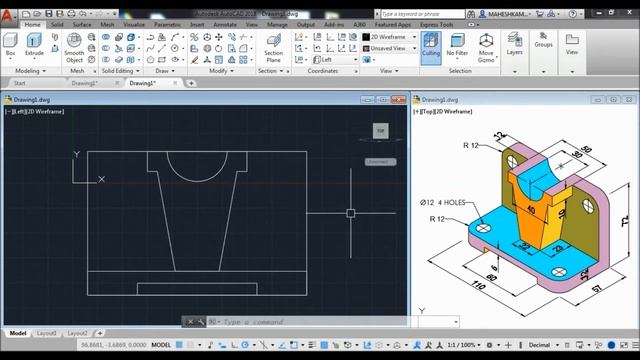Select the Rotate tool in Modify panel
Screen dimensions: 640x360
pyautogui.click(x=219, y=49)
